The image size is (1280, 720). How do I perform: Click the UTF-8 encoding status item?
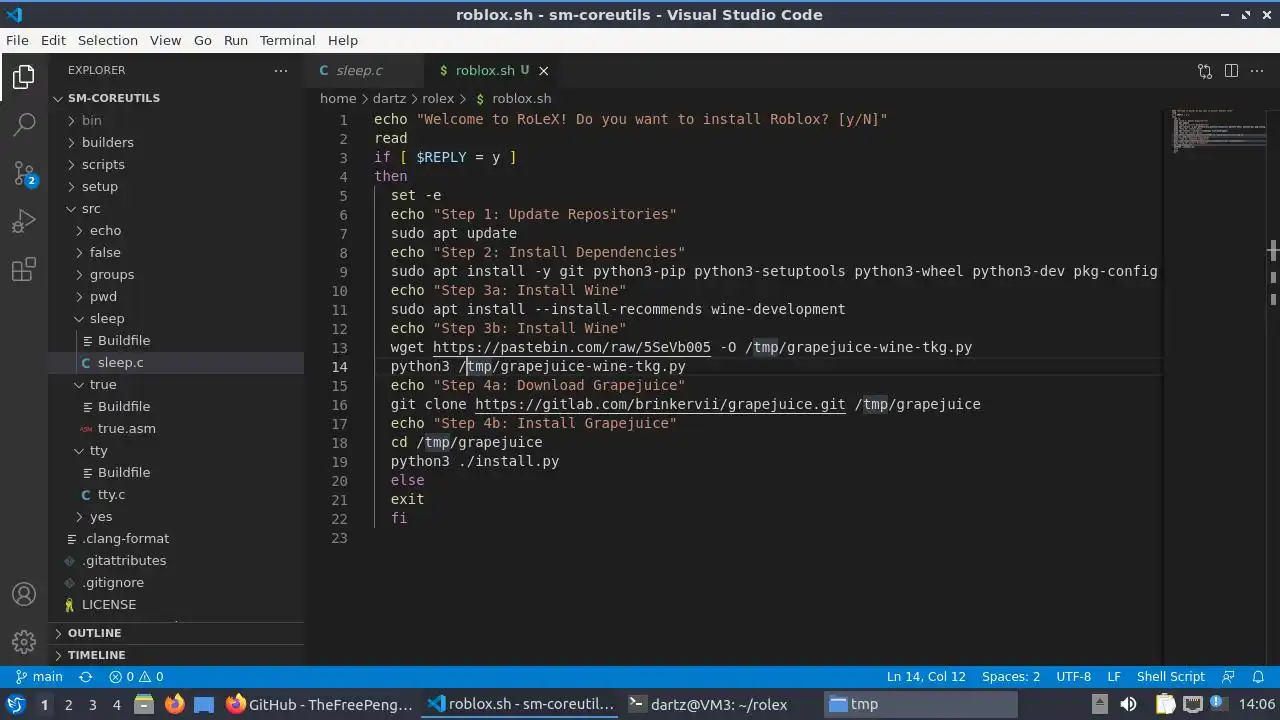pyautogui.click(x=1074, y=677)
